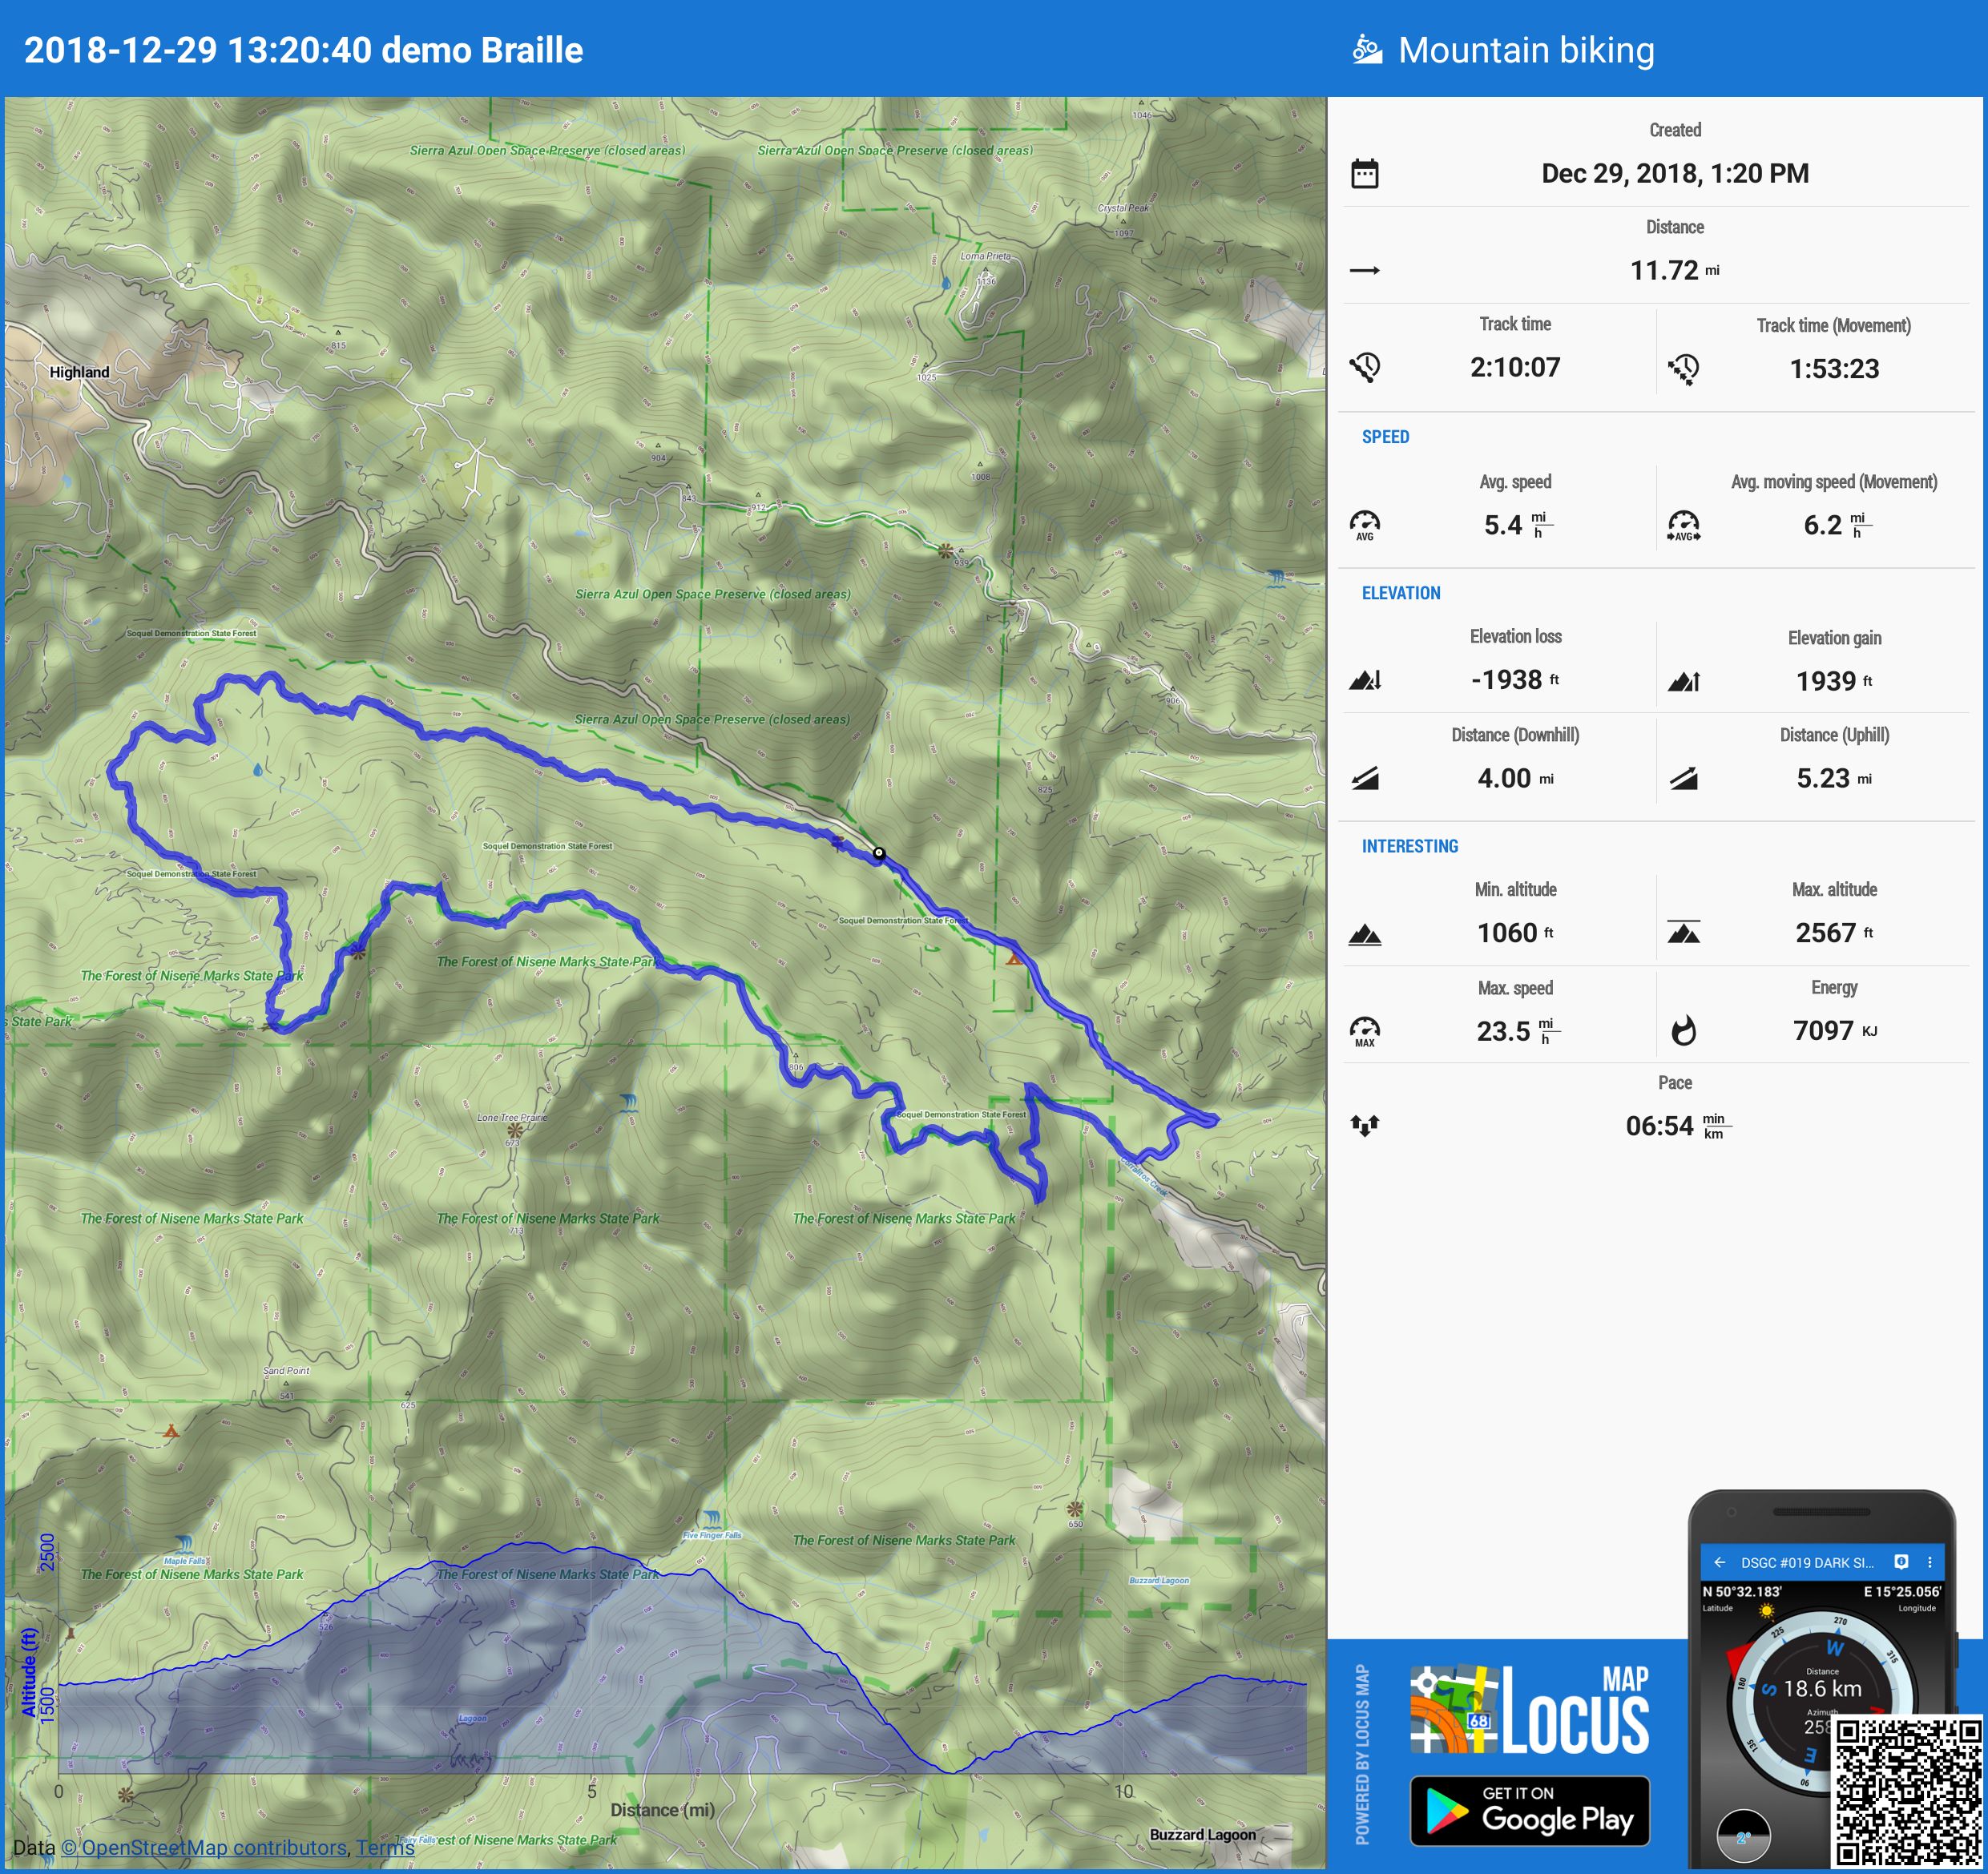Click the Track time (Movement) icon

pyautogui.click(x=1683, y=369)
